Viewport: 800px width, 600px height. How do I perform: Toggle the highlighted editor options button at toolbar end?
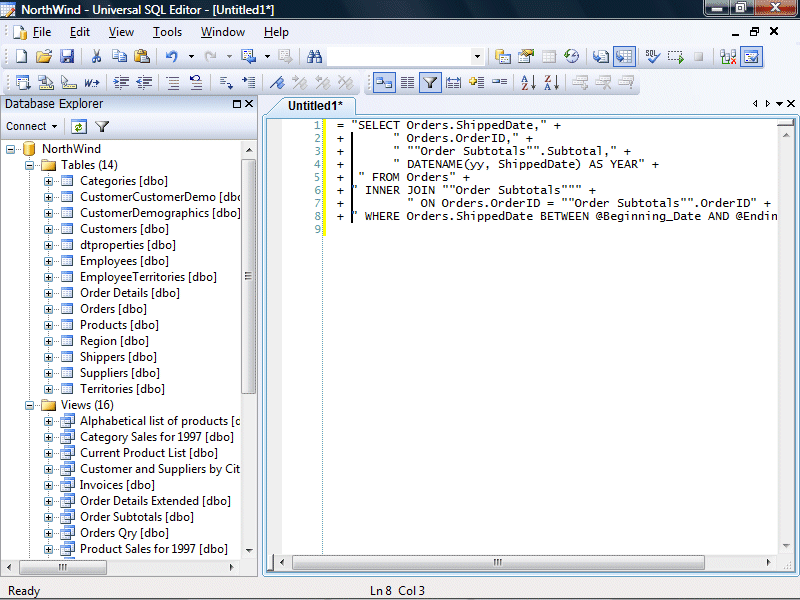pos(752,56)
